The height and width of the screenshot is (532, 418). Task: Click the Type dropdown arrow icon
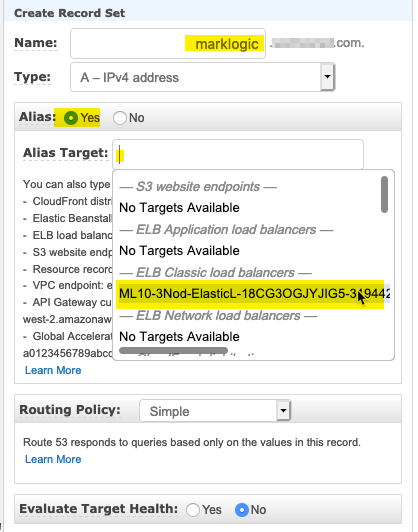327,77
